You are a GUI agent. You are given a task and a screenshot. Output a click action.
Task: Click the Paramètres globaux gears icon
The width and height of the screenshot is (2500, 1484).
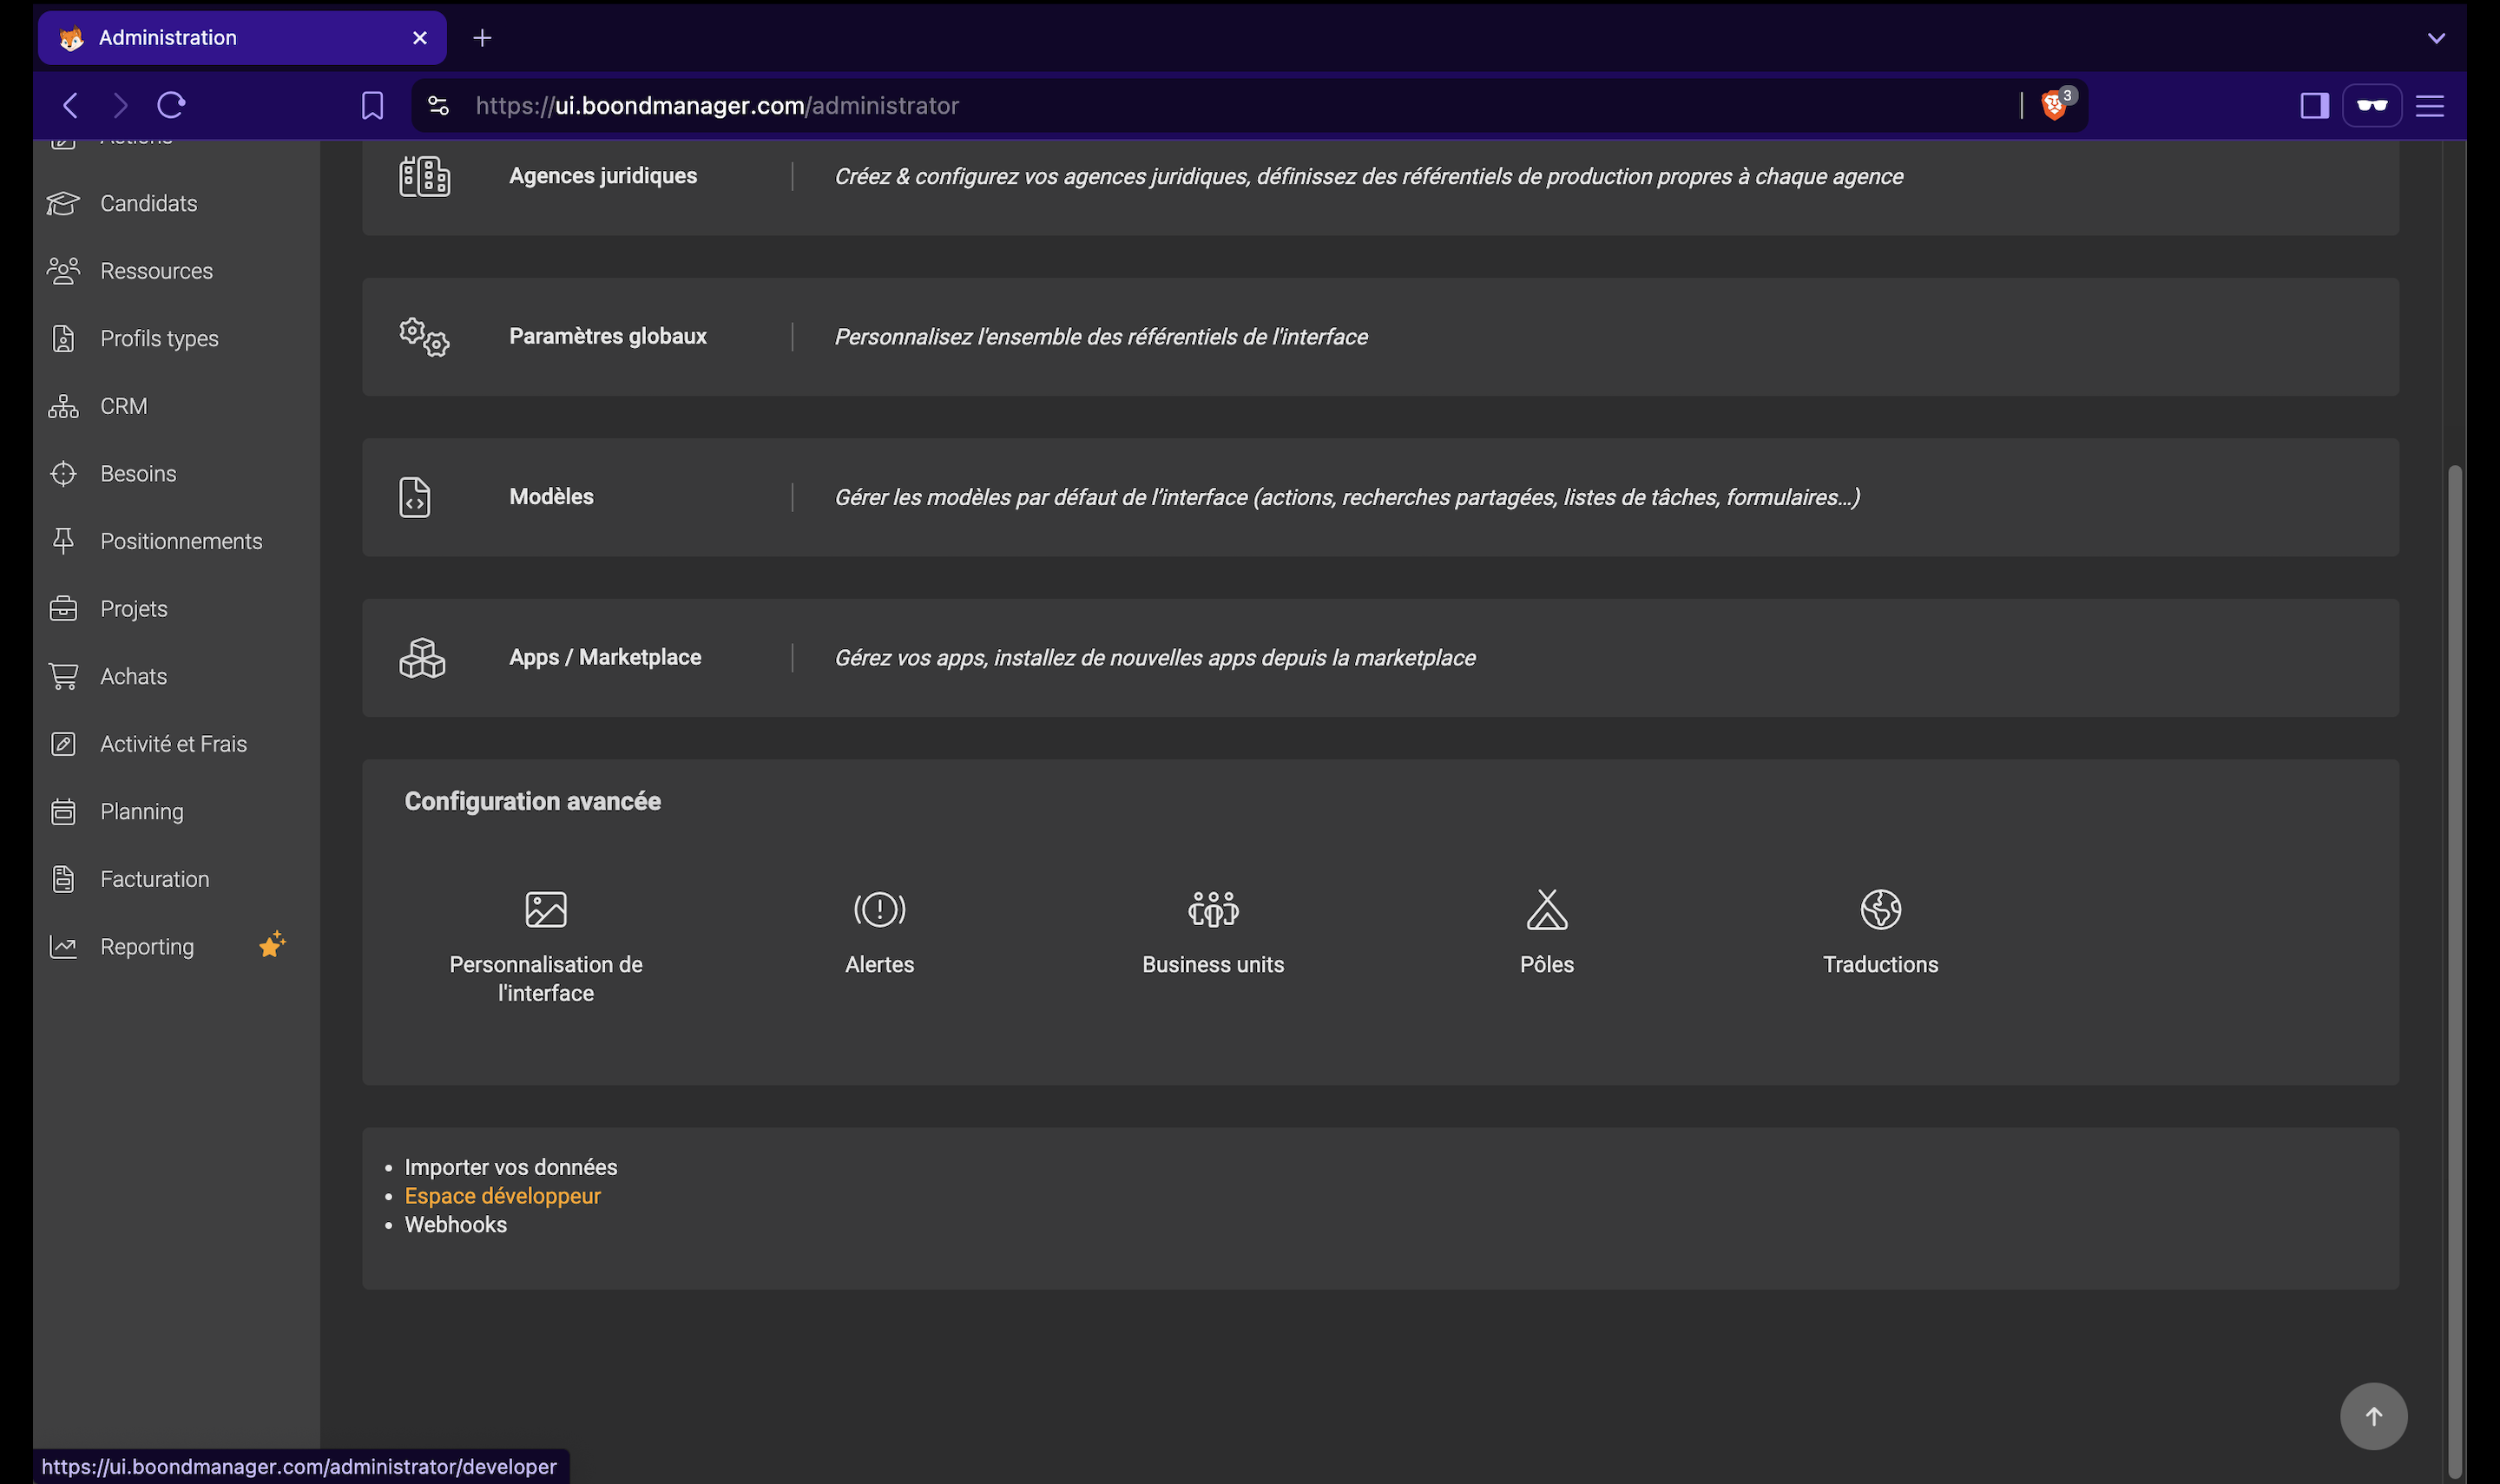424,337
